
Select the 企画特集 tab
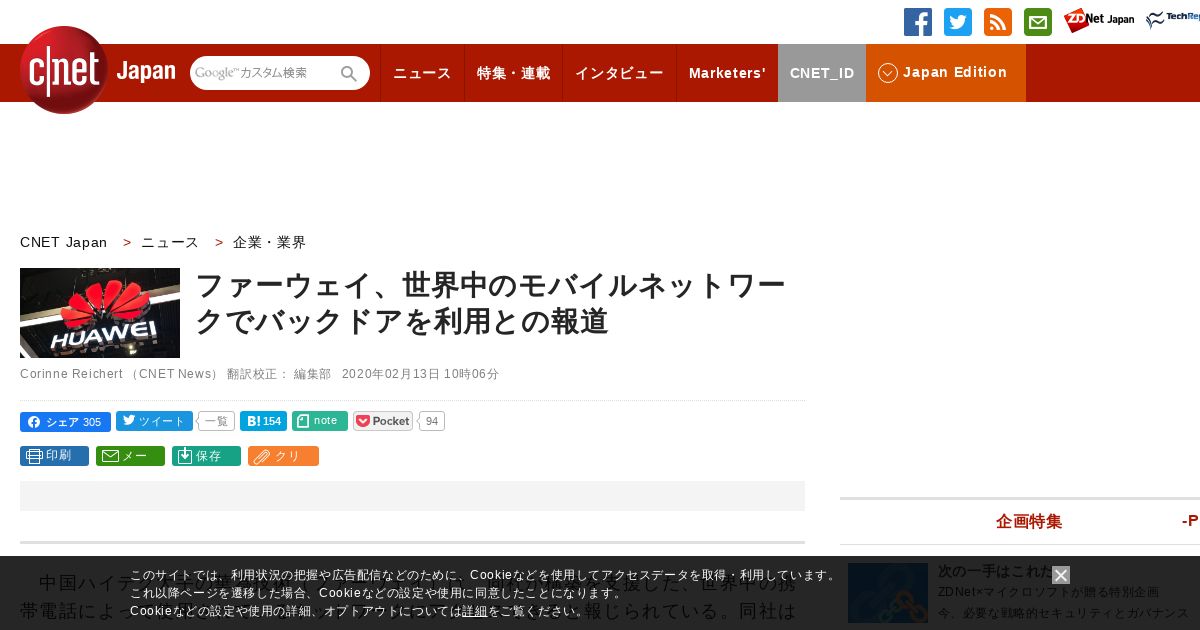point(1029,521)
